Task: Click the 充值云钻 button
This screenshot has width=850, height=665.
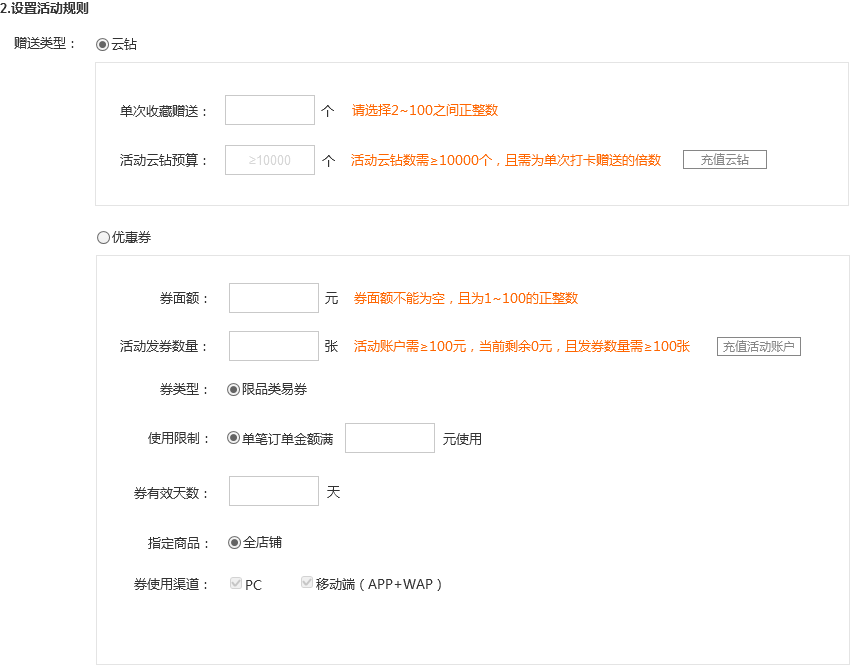Action: (725, 160)
